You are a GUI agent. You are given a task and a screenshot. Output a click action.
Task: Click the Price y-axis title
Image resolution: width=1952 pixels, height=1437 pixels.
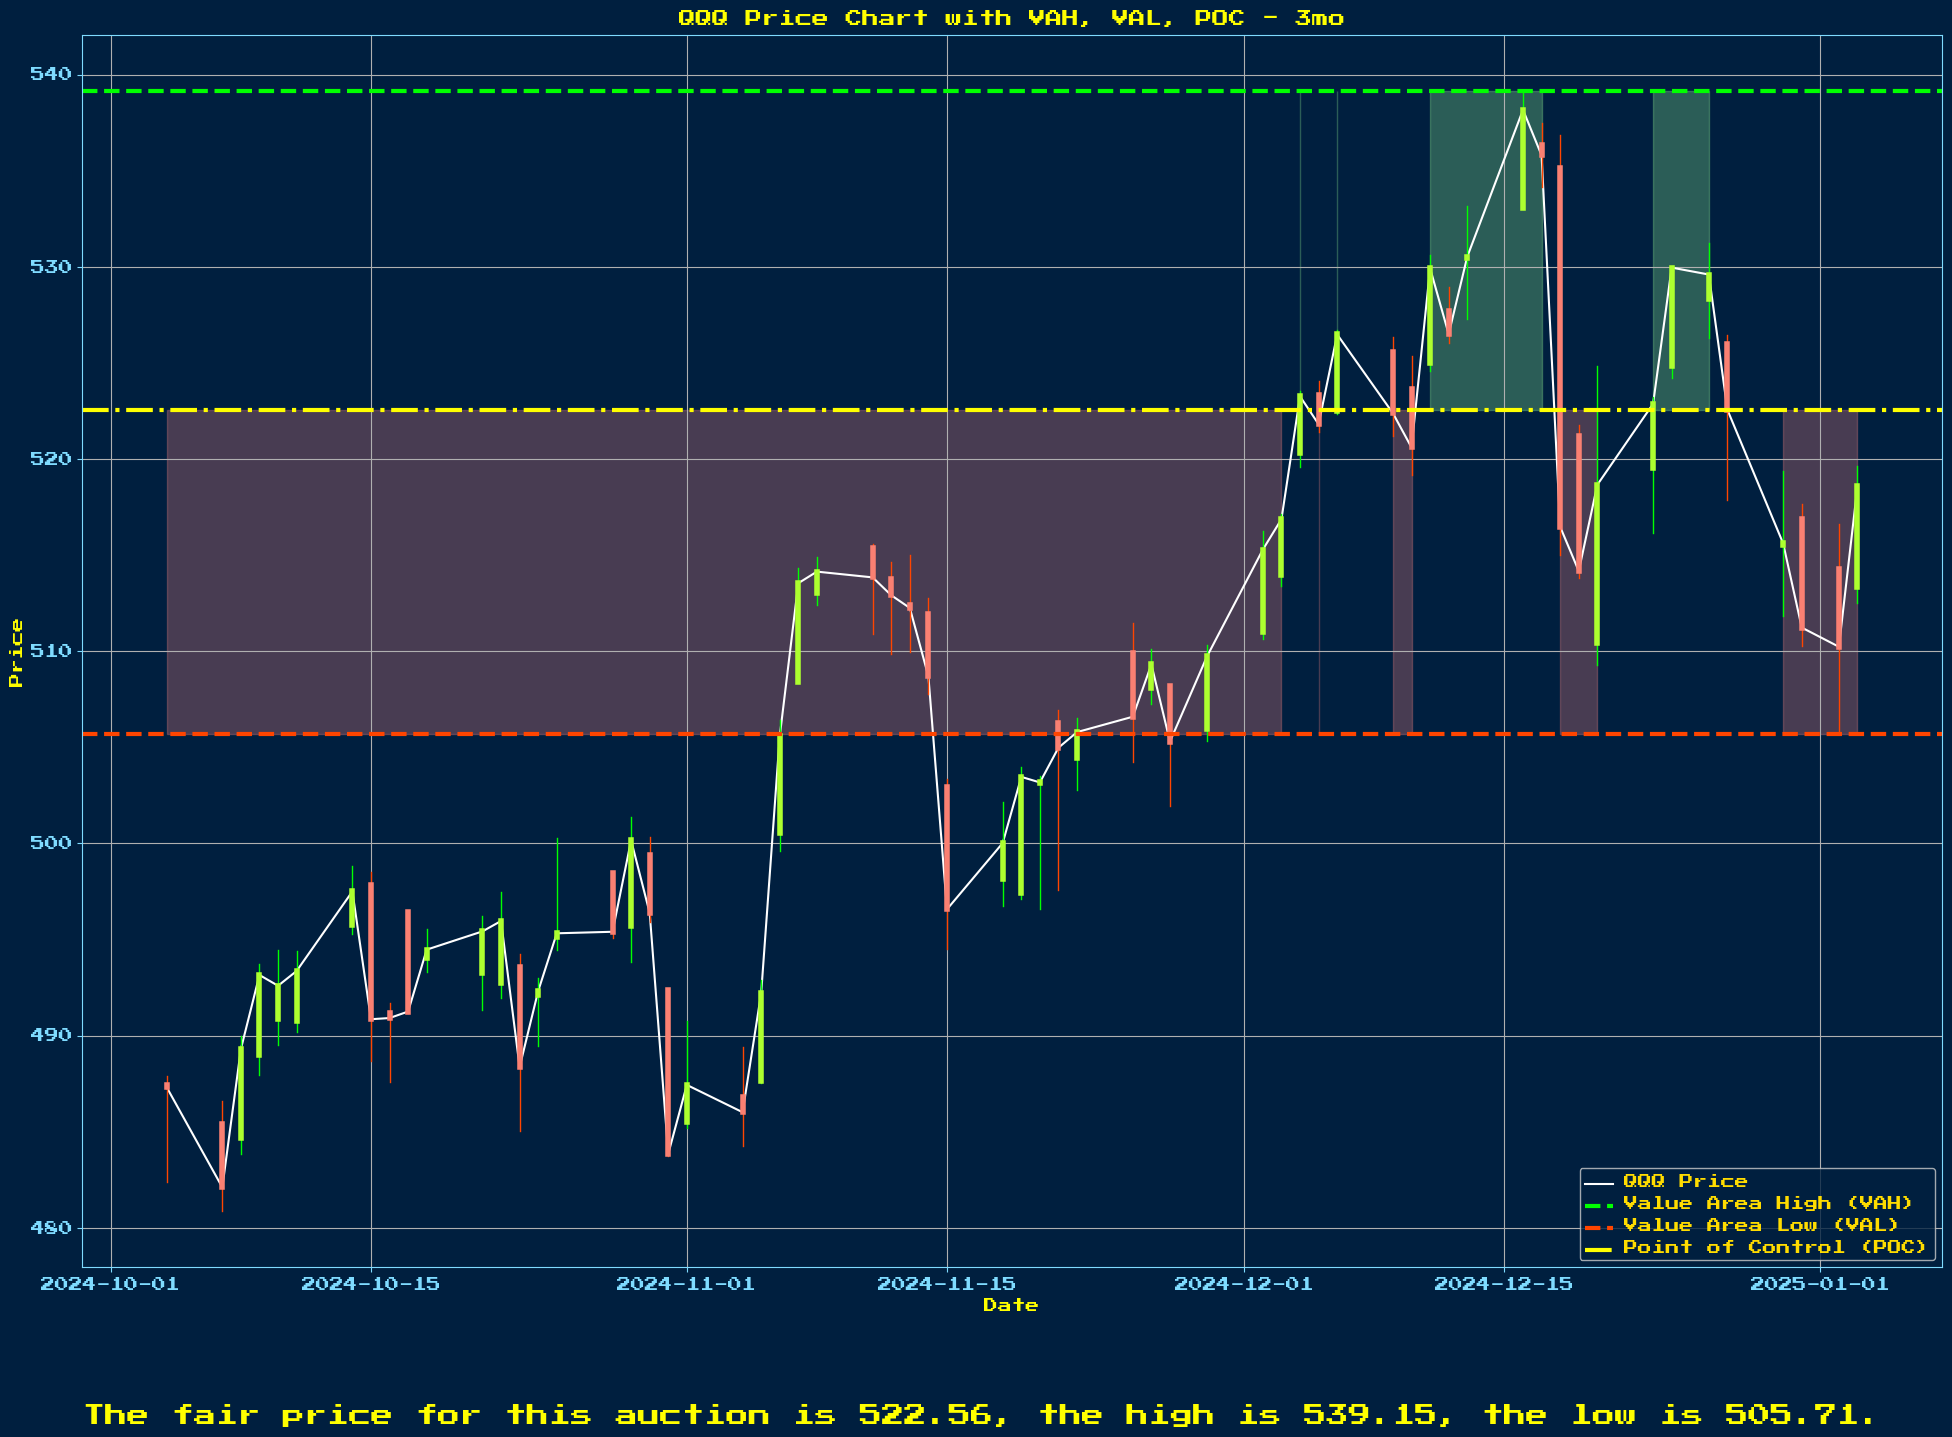click(16, 652)
